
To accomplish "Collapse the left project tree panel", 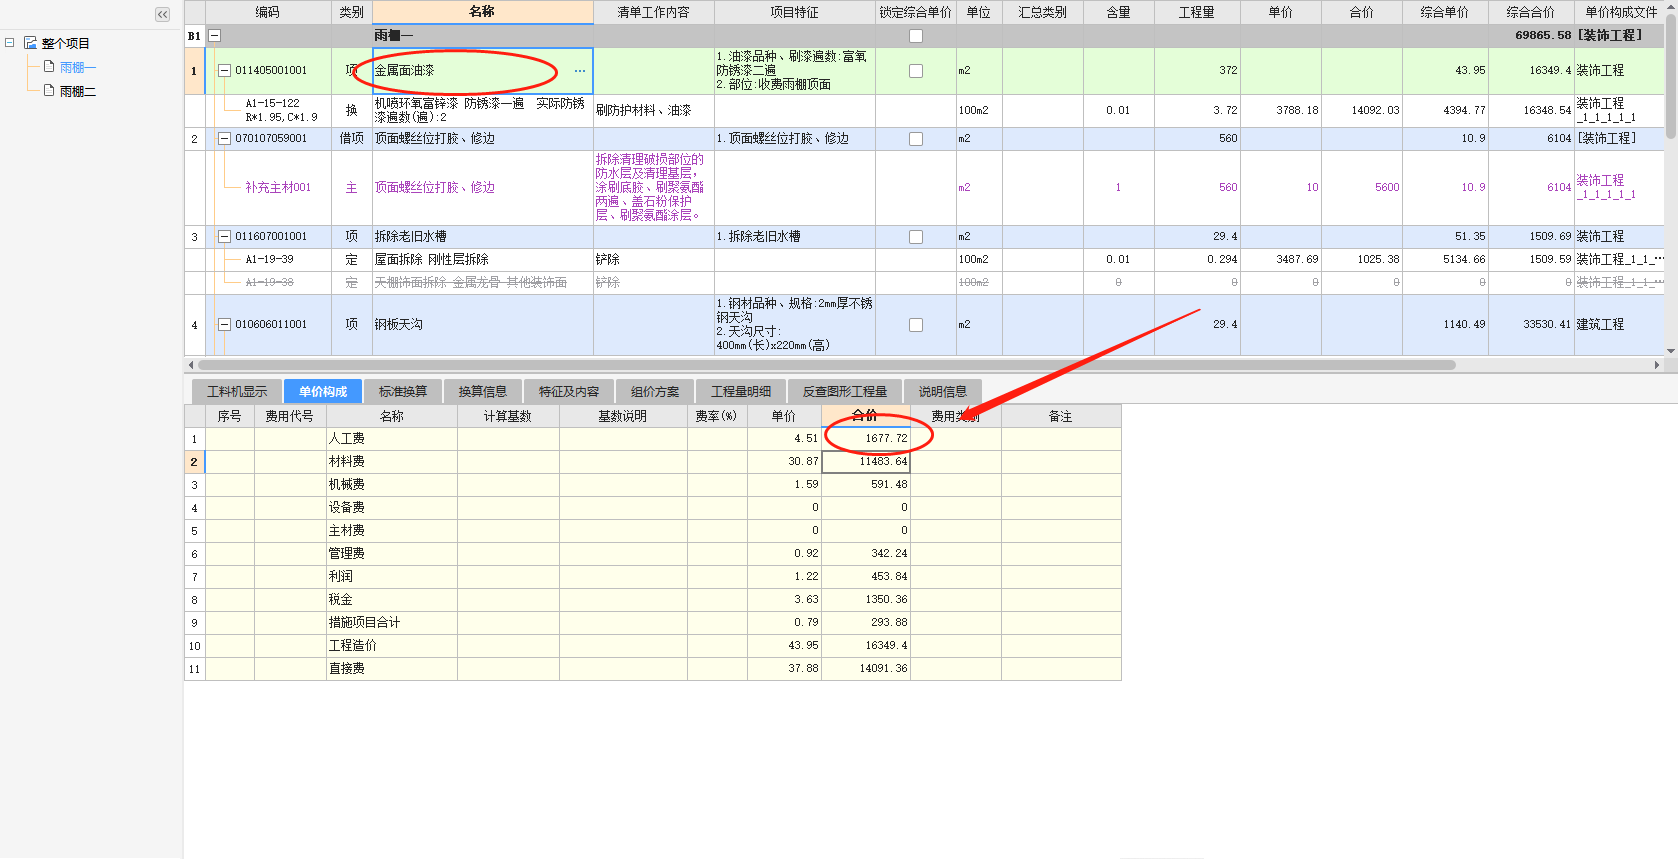I will tap(162, 14).
